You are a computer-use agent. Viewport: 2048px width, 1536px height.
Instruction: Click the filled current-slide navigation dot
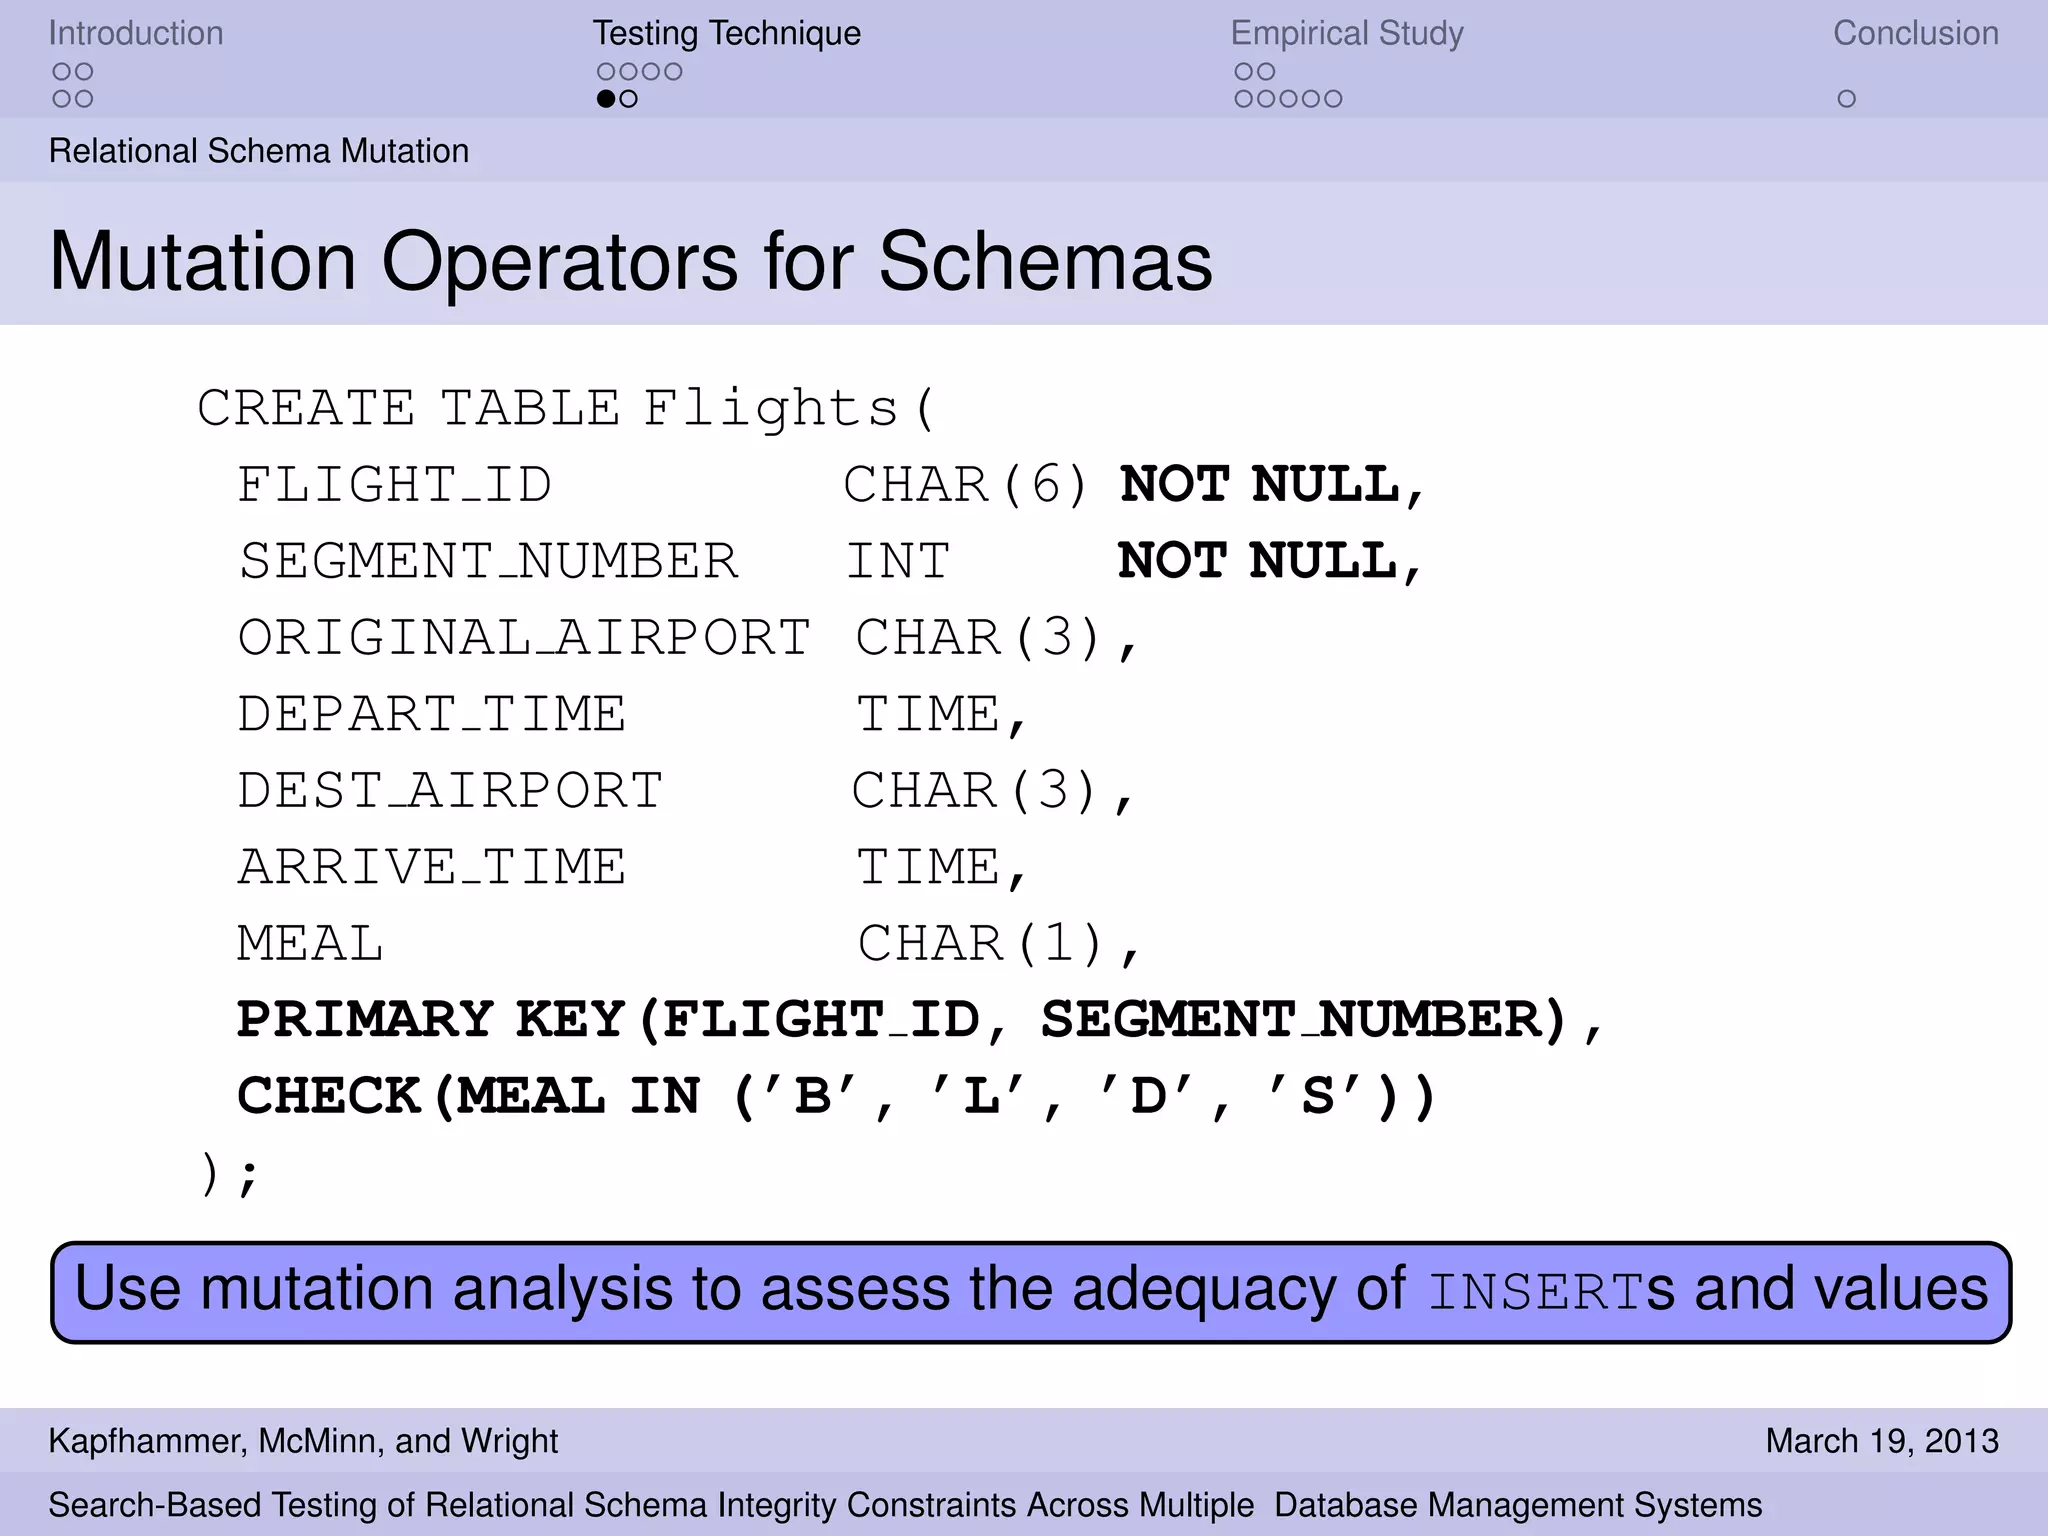(x=606, y=99)
